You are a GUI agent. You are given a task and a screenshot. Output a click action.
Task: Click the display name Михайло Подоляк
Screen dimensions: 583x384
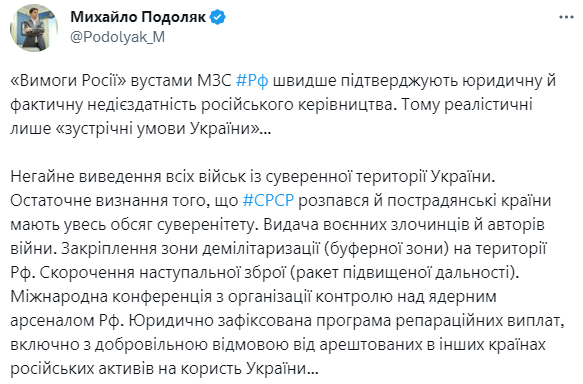(138, 17)
